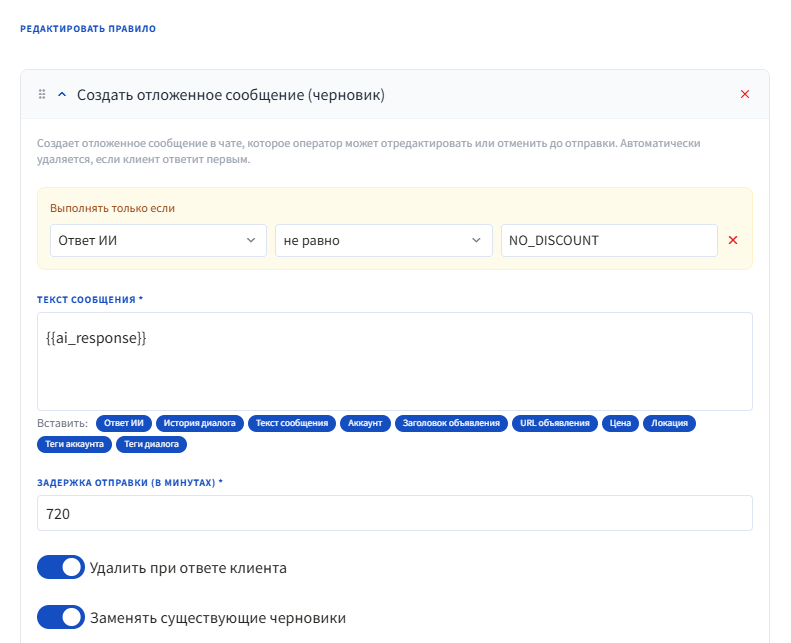Click the description text starting 'Создает отложенное сообщение'
The width and height of the screenshot is (791, 643).
tap(368, 151)
